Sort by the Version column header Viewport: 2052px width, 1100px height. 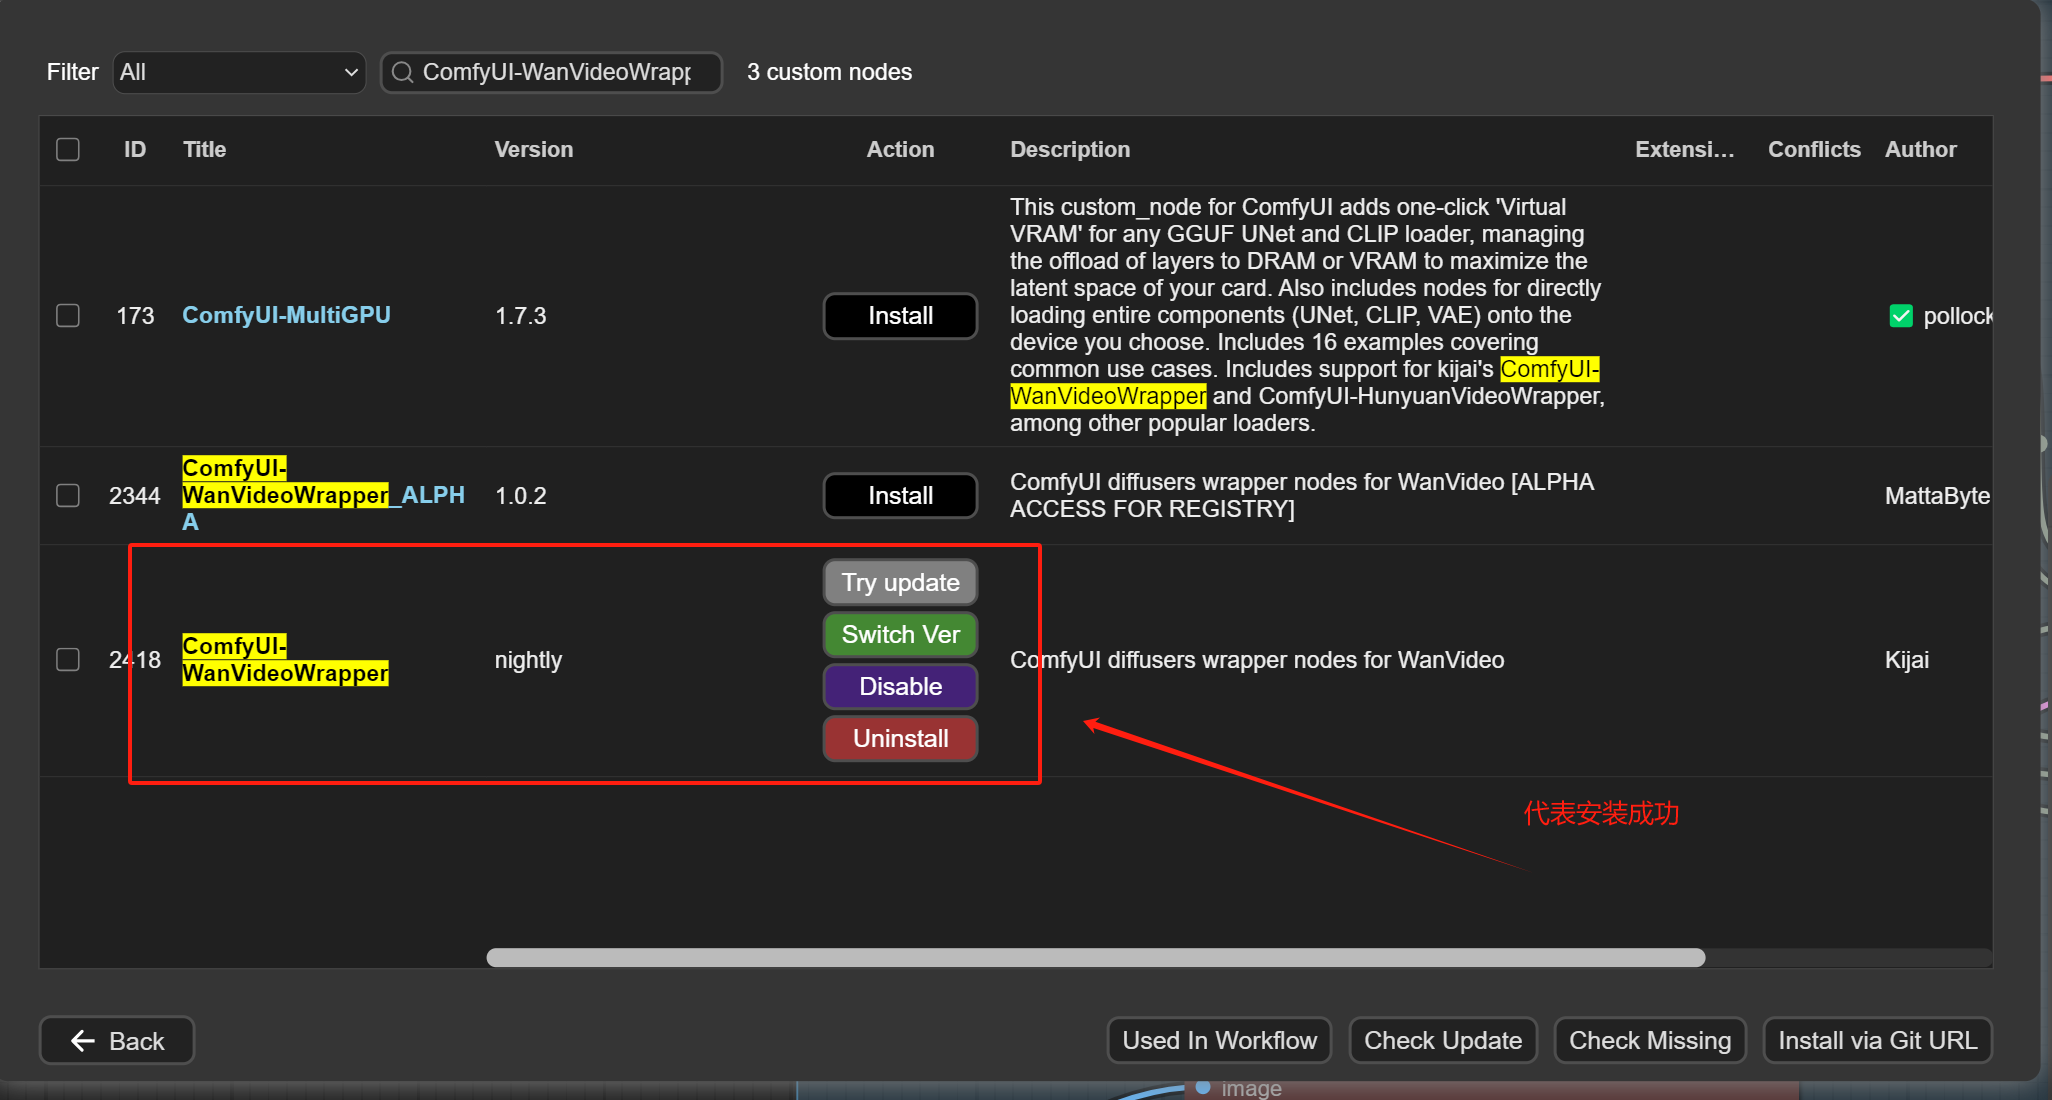(533, 150)
